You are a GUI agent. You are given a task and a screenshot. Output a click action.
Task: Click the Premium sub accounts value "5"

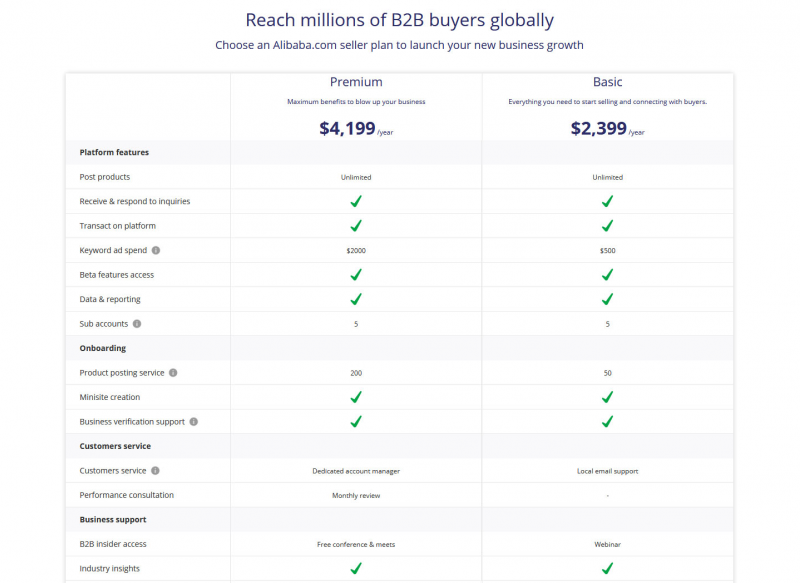pyautogui.click(x=356, y=324)
